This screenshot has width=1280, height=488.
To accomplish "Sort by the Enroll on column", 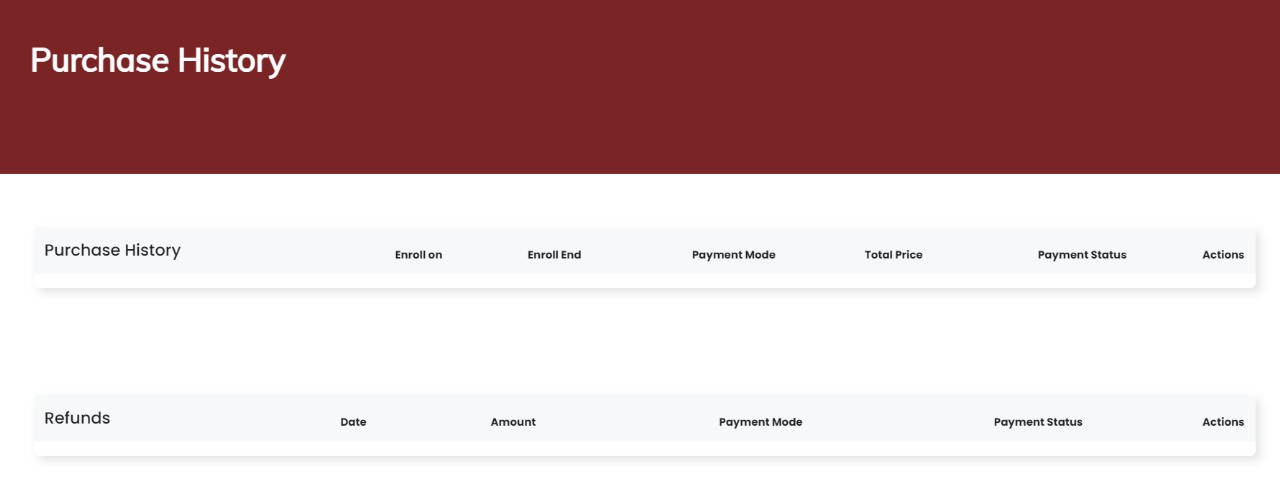I will tap(418, 255).
